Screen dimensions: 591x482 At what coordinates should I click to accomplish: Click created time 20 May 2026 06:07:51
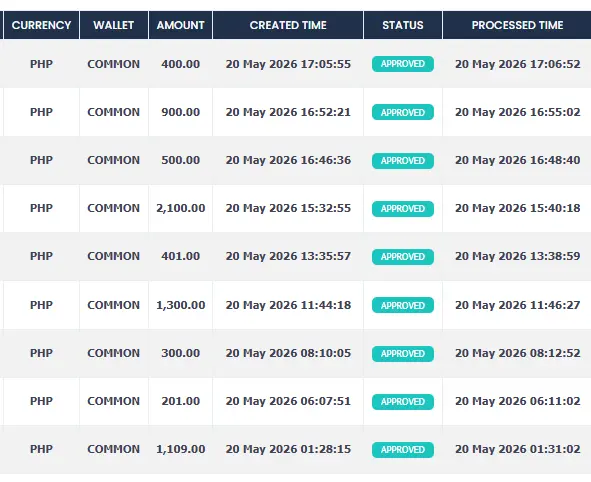[x=288, y=401]
